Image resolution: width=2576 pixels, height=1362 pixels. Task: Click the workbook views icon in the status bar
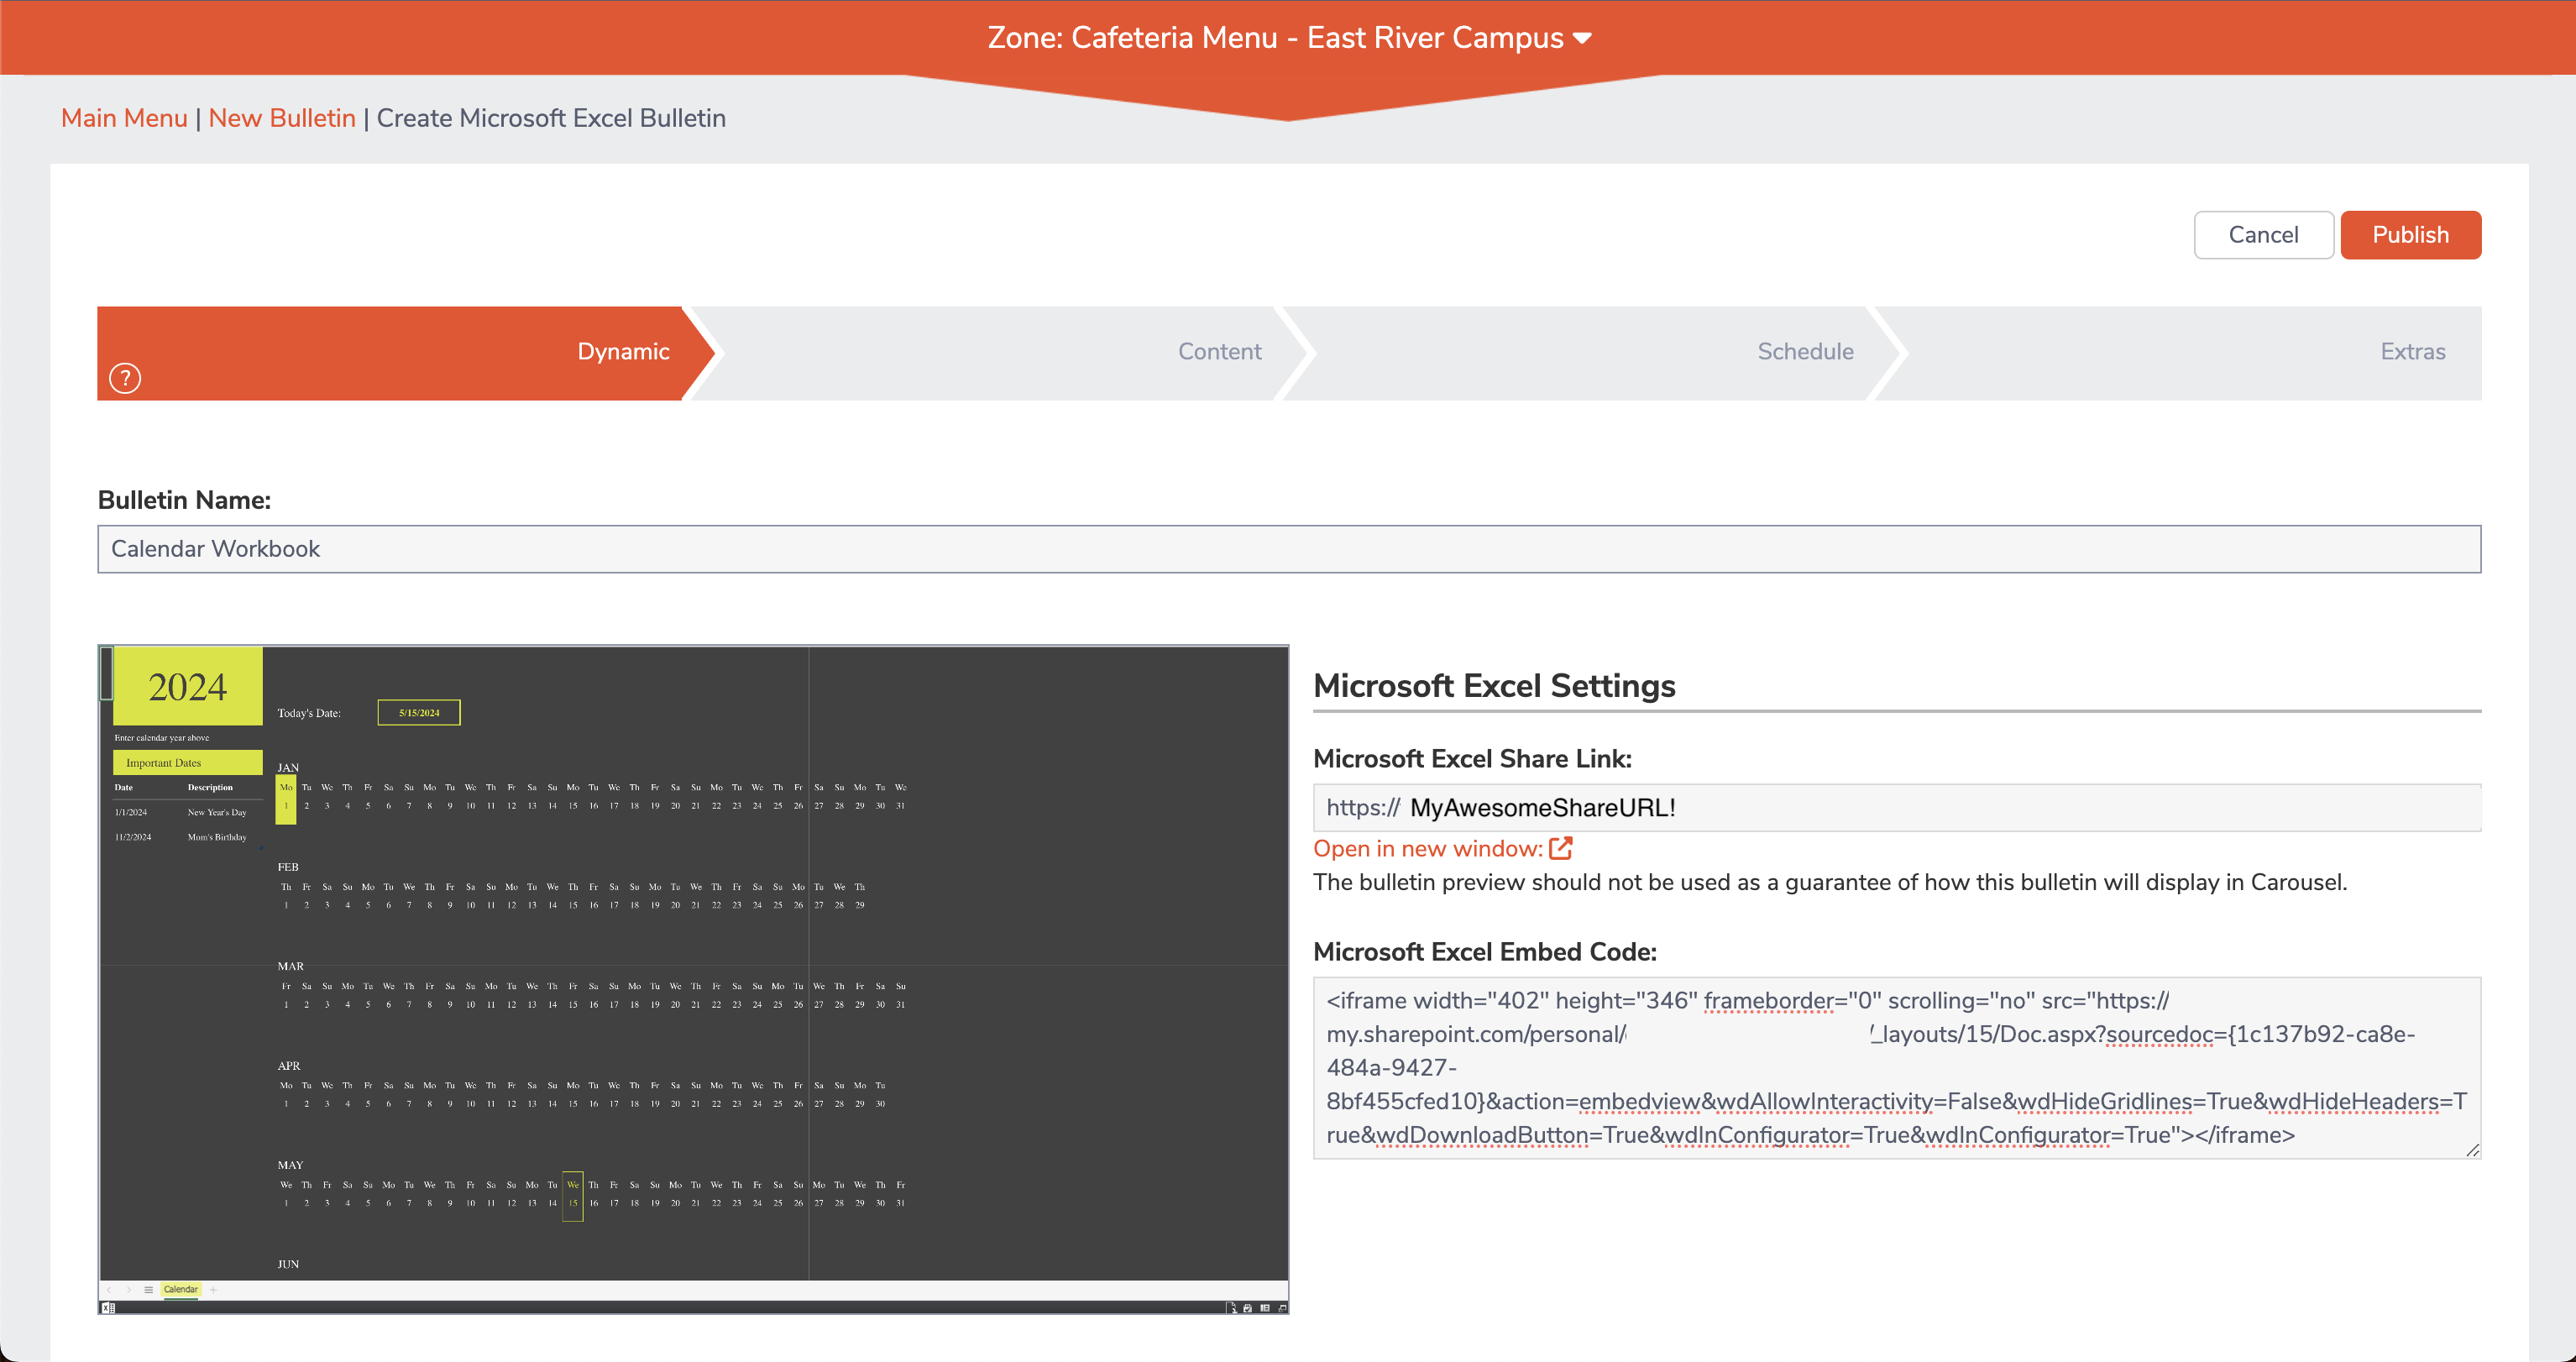(1266, 1308)
